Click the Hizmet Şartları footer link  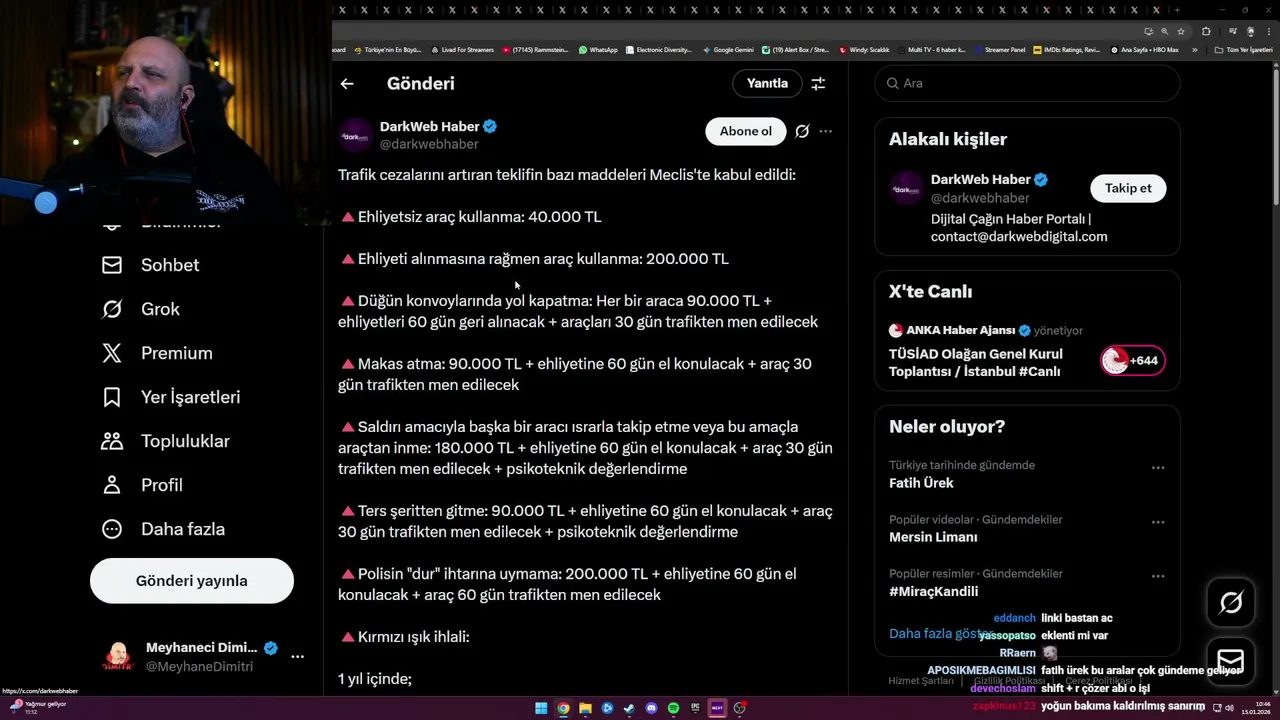(x=920, y=681)
